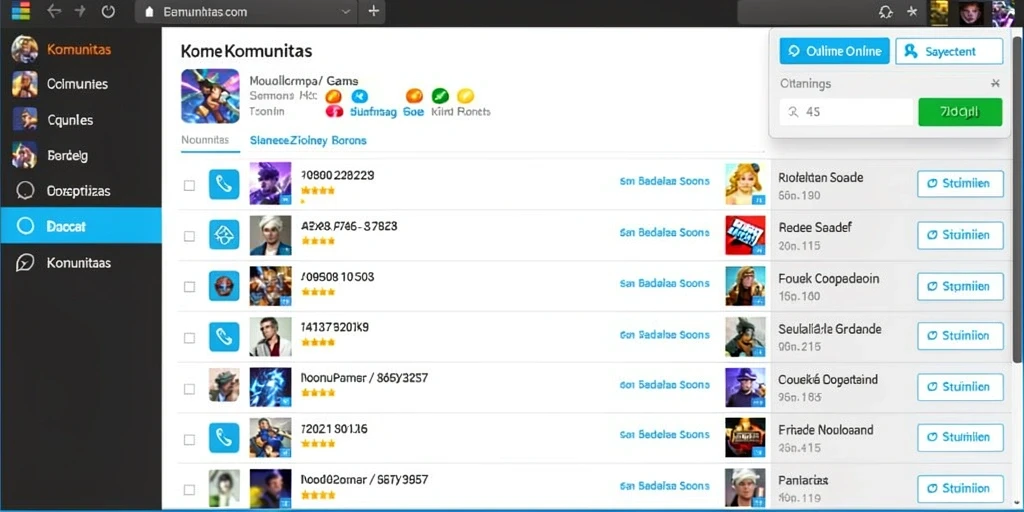Click the Stuimiien button for Couekė Cogertaind
This screenshot has height=512, width=1024.
point(960,387)
